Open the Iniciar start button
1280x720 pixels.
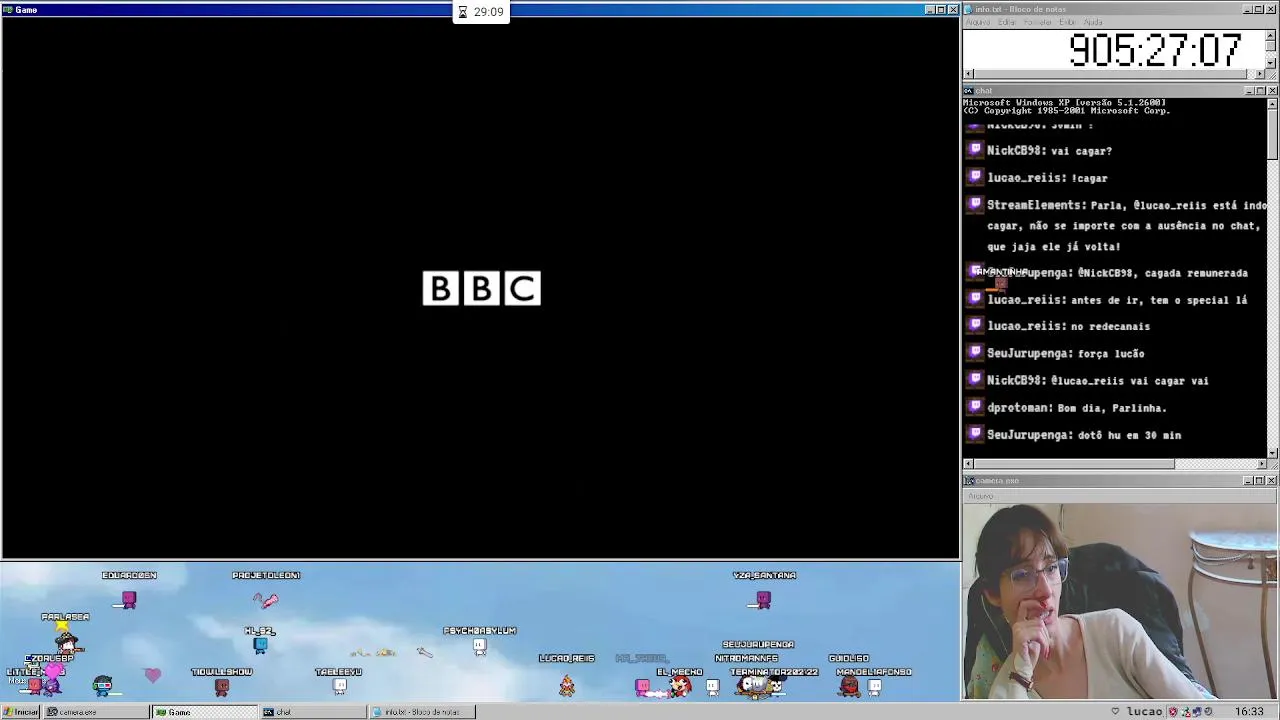(x=21, y=712)
